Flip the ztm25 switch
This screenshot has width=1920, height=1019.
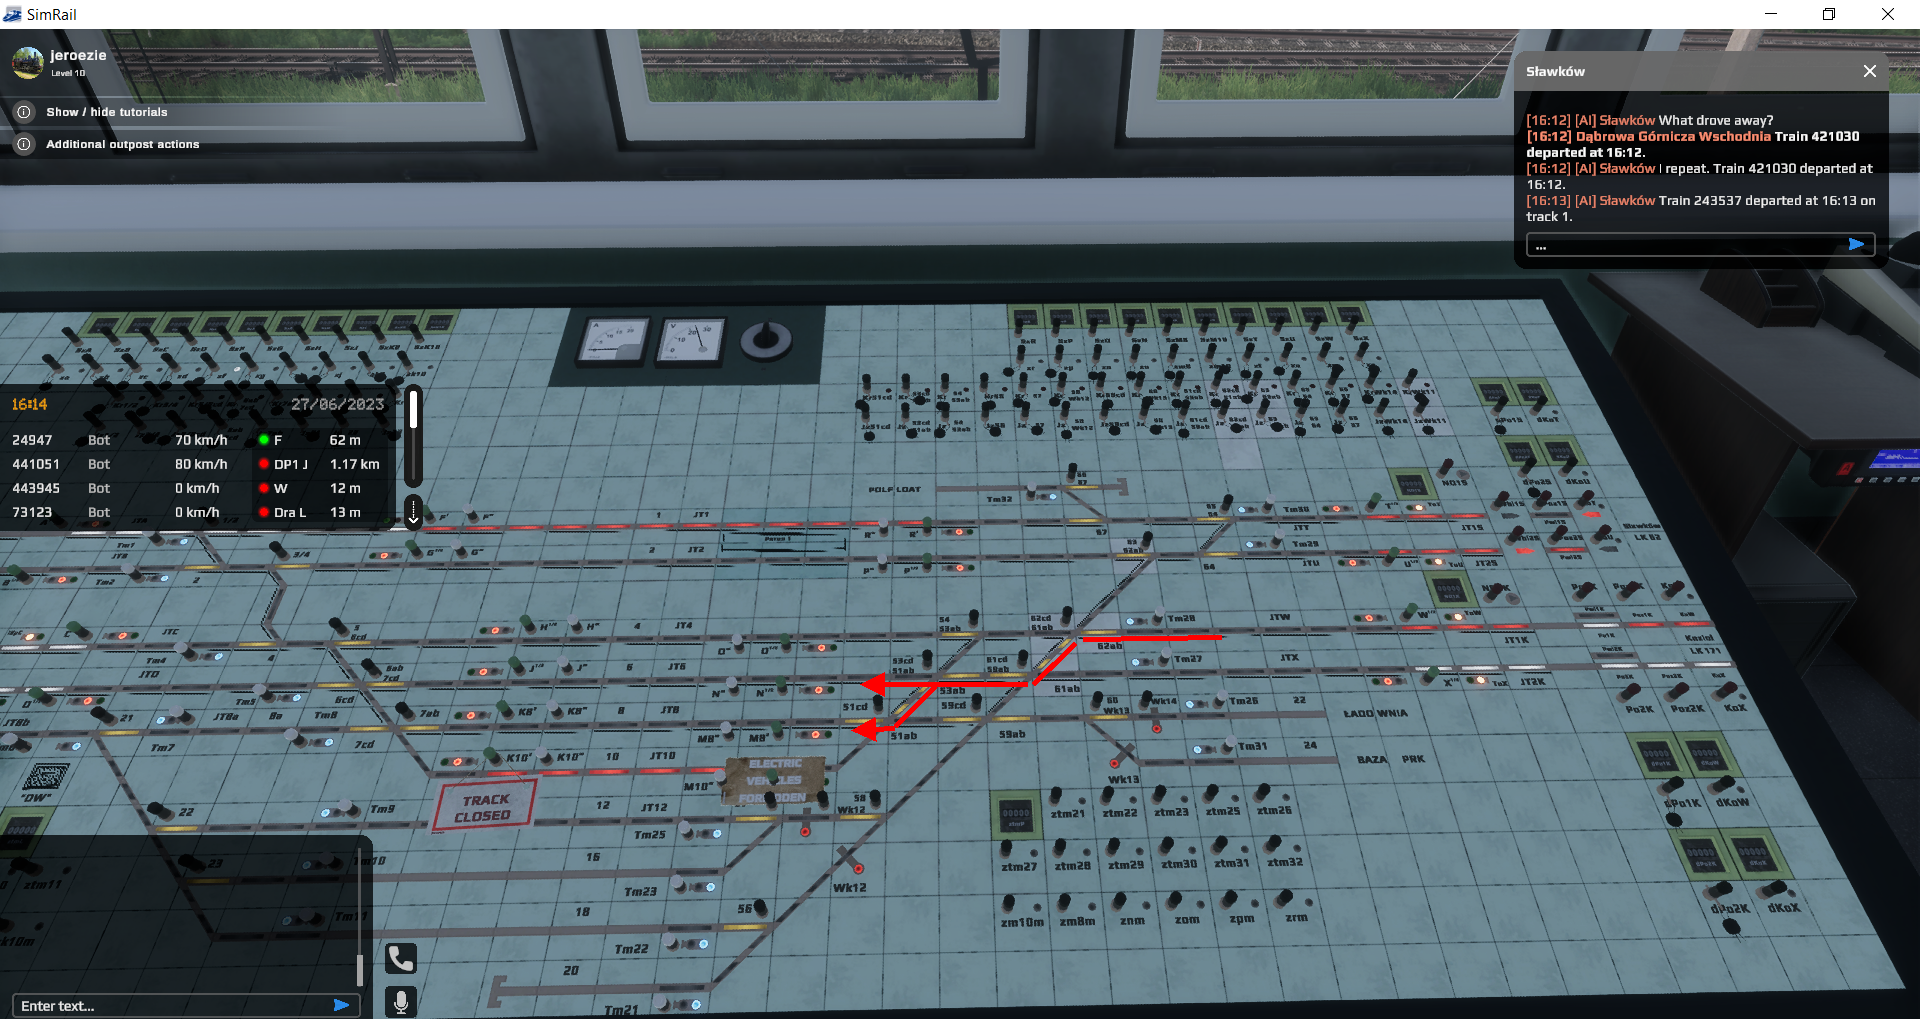(x=1211, y=793)
